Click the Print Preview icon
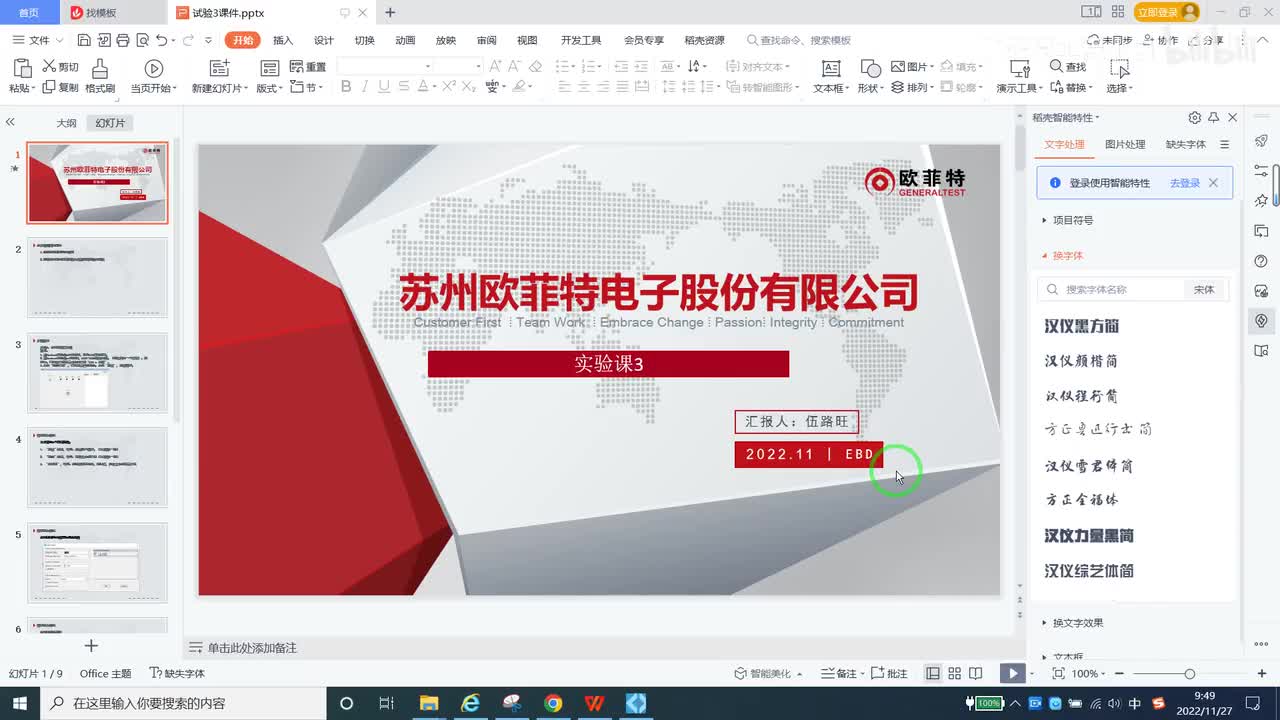The width and height of the screenshot is (1280, 720). tap(142, 40)
